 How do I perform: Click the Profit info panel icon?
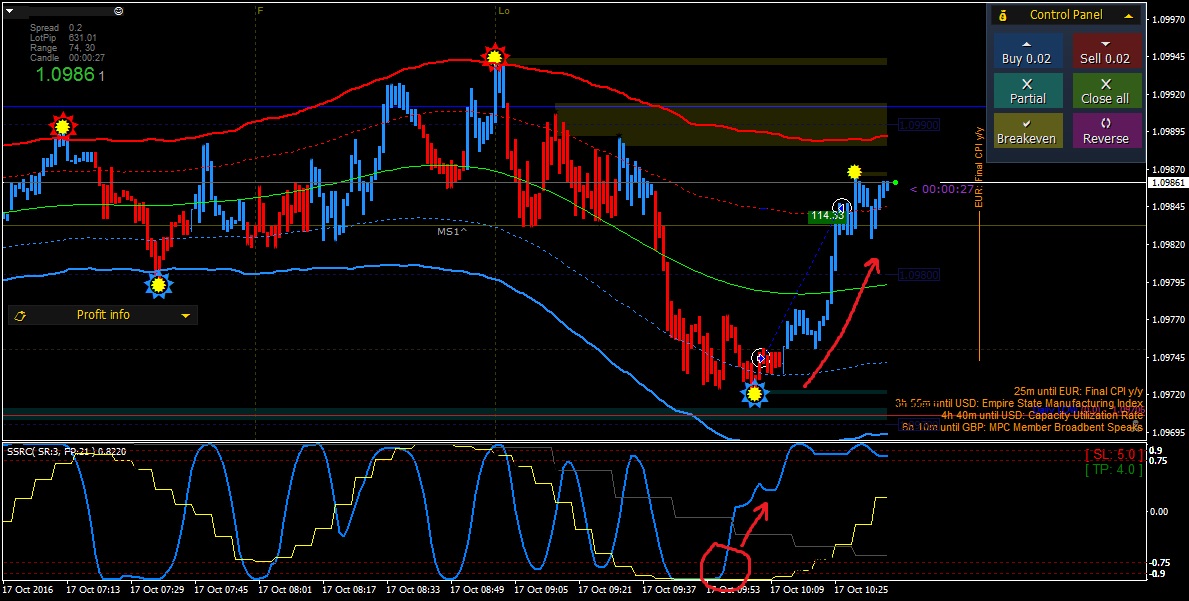(20, 315)
